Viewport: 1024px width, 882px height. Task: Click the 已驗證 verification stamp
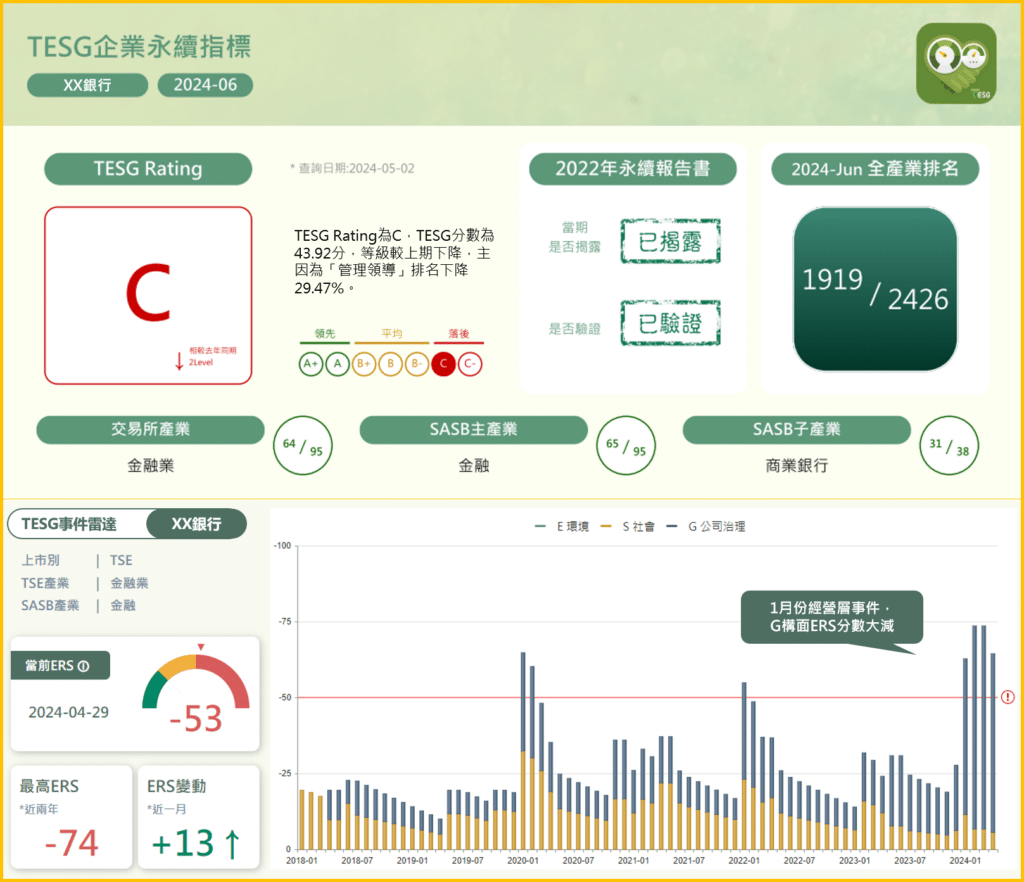coord(670,323)
